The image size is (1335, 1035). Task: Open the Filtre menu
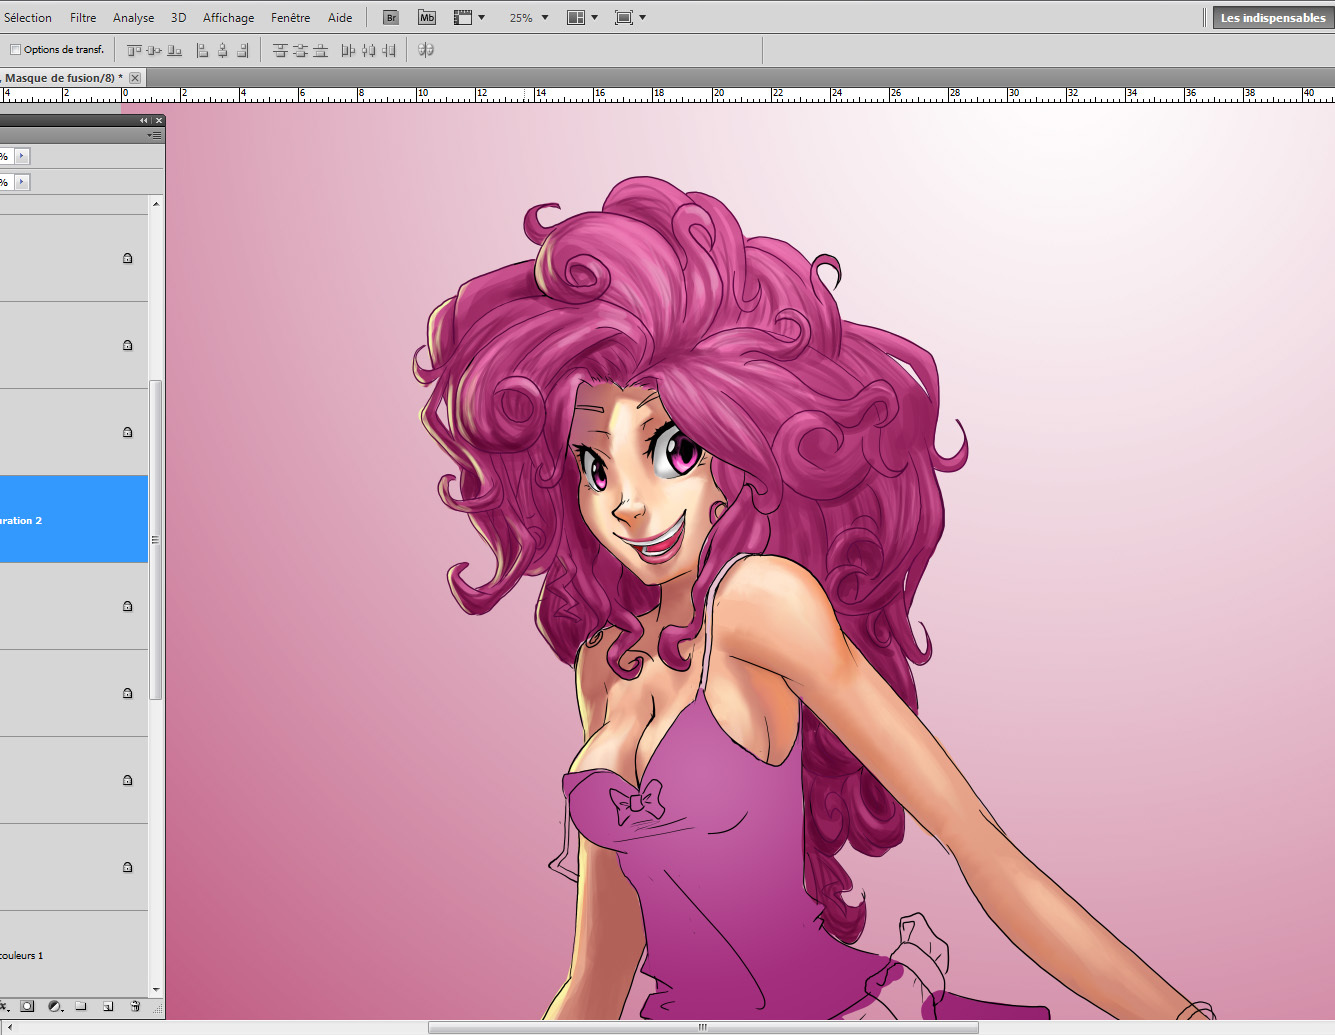[x=83, y=18]
